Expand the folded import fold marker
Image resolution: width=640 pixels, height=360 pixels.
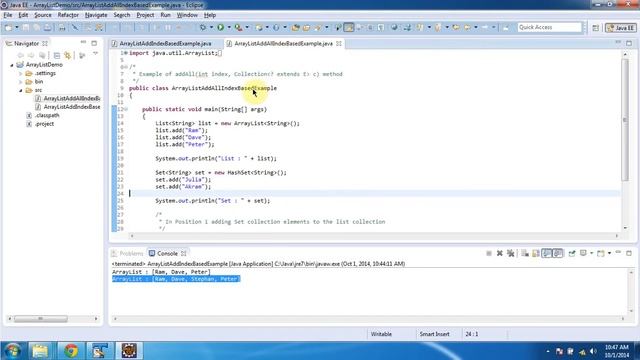click(125, 53)
